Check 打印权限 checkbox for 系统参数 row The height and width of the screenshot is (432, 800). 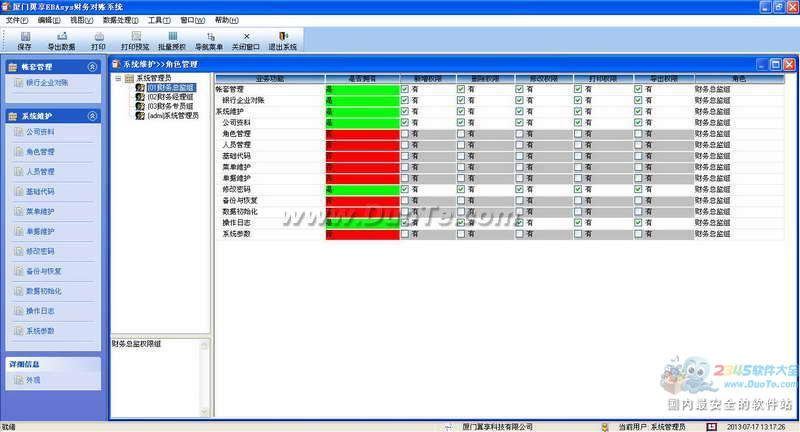(x=578, y=234)
